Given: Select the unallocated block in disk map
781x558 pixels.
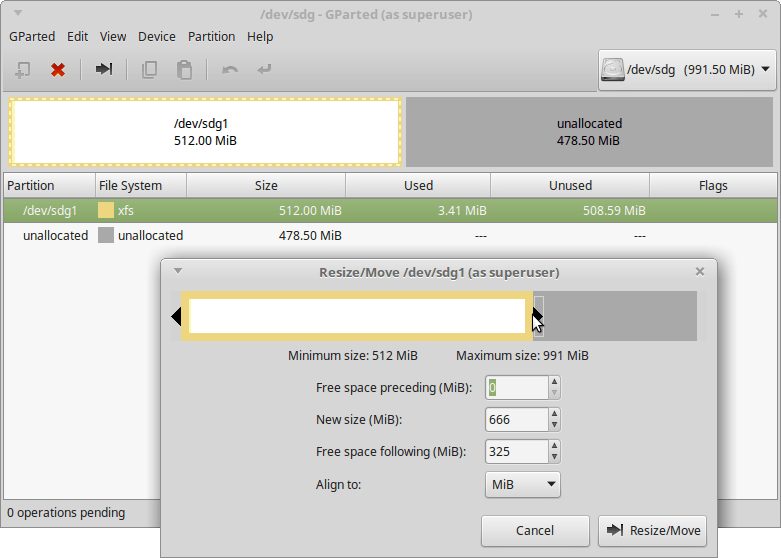Looking at the screenshot, I should (589, 132).
